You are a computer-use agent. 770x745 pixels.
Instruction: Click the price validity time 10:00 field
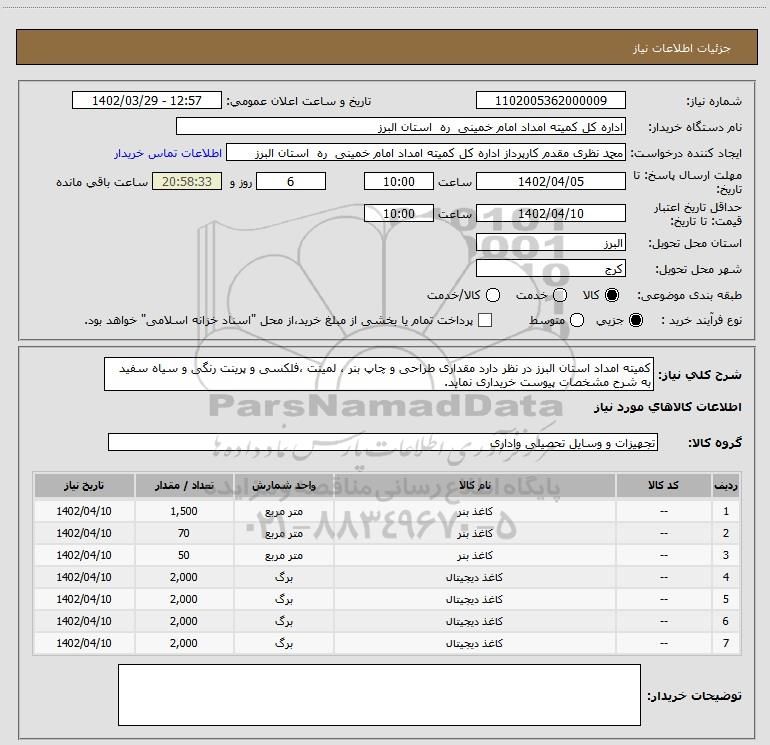point(399,214)
